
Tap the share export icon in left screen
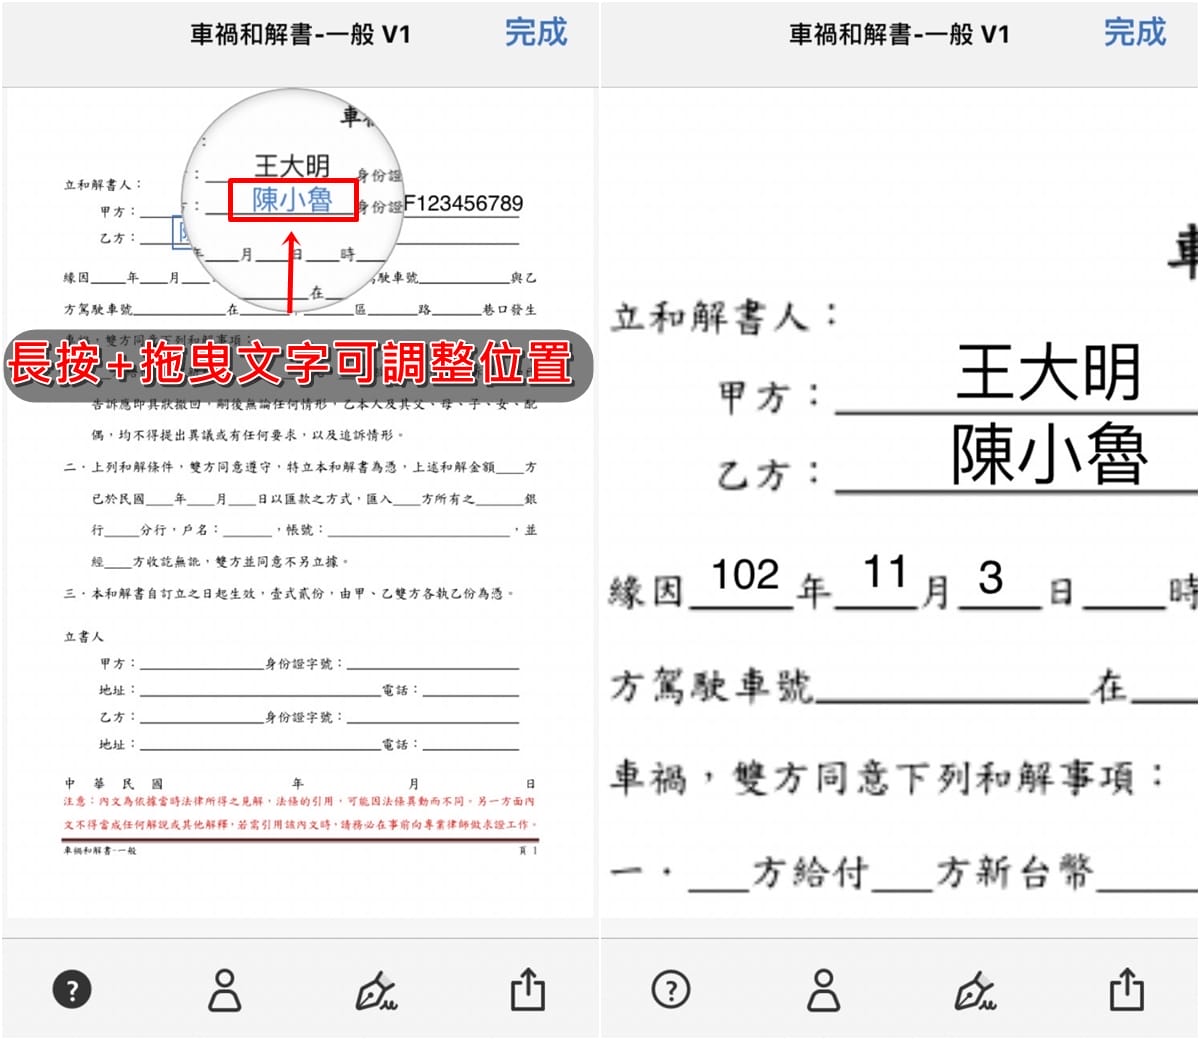528,990
